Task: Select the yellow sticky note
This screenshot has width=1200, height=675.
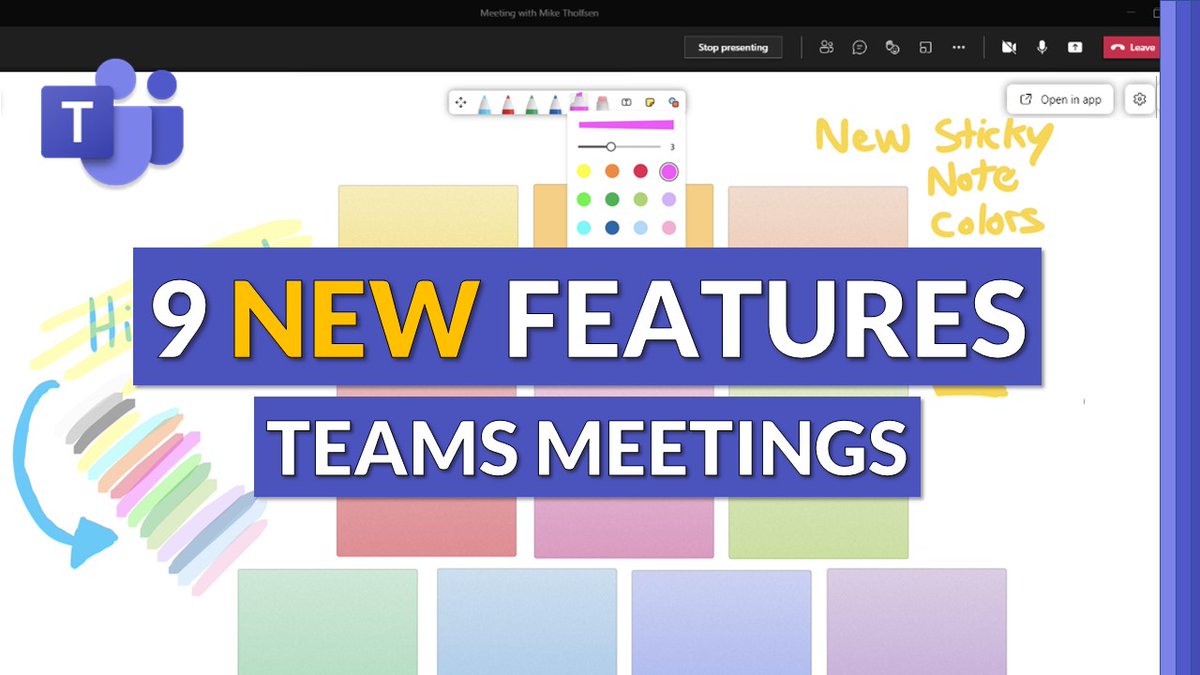Action: pos(428,216)
